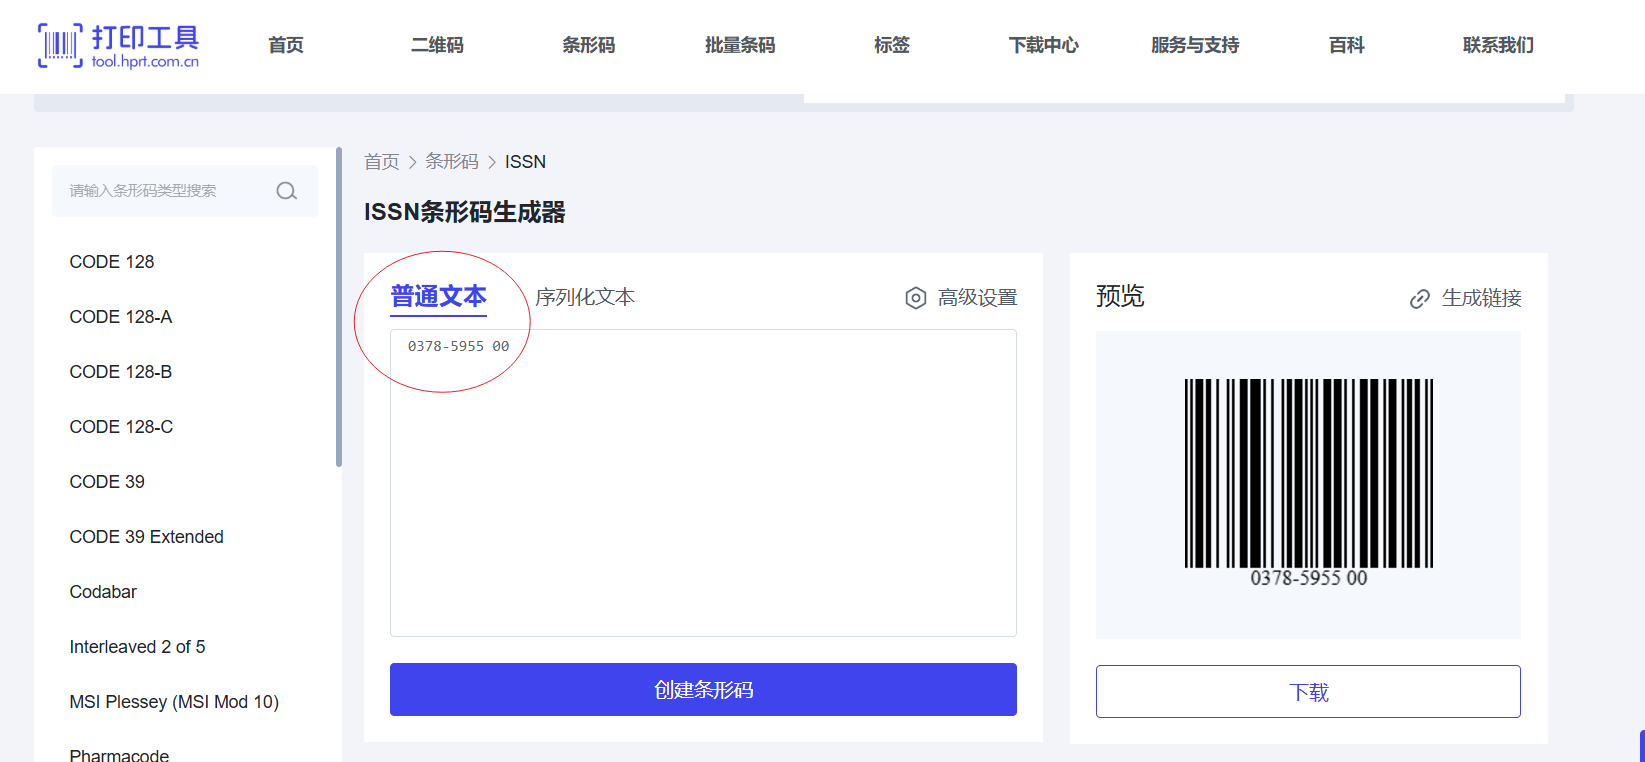Open 批量条码 in the top menu
This screenshot has width=1645, height=762.
coord(740,45)
